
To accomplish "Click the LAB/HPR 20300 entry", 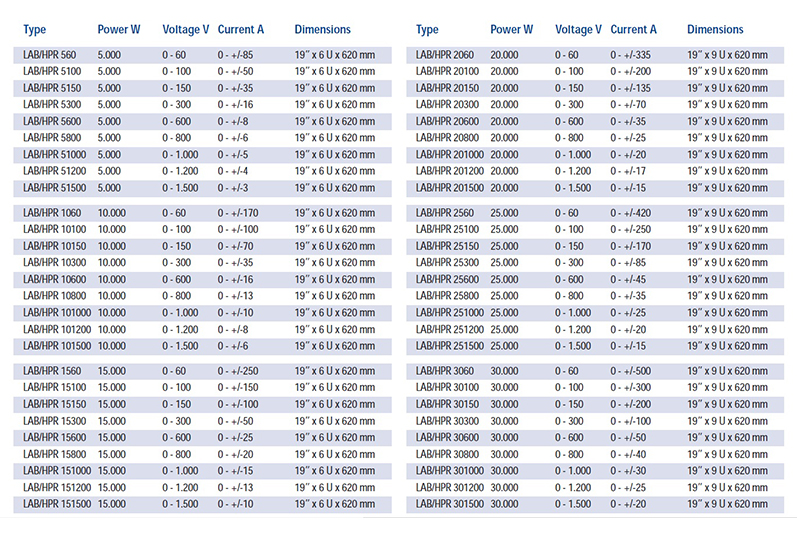I will [447, 105].
